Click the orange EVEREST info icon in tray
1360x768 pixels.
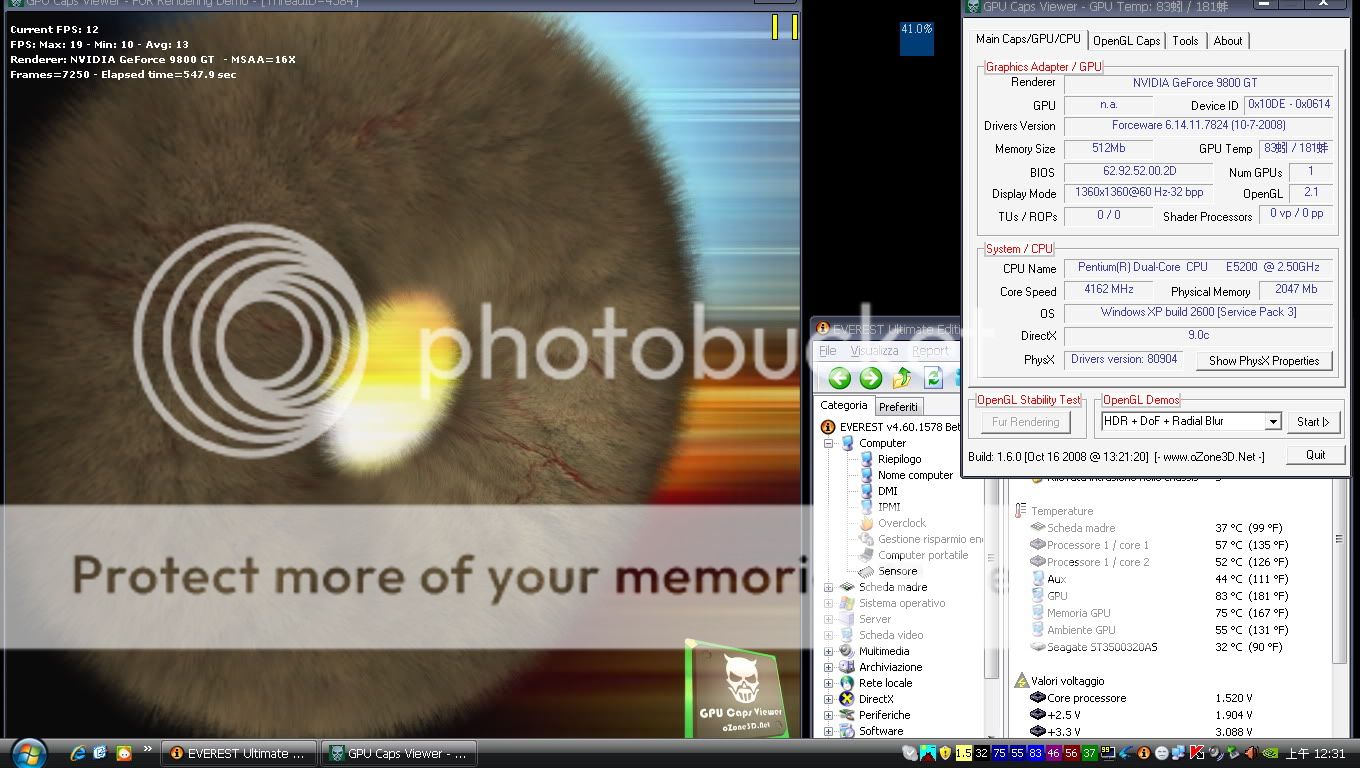tap(1143, 753)
